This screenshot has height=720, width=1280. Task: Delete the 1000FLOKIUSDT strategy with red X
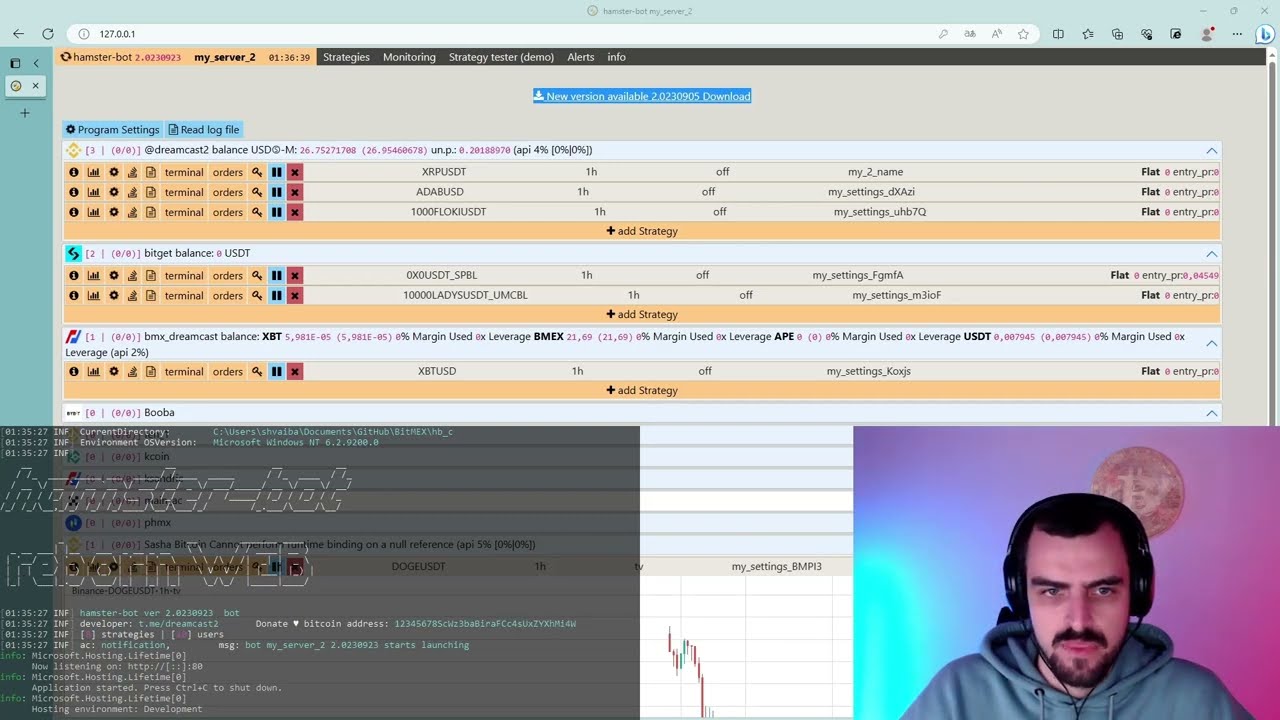coord(294,212)
